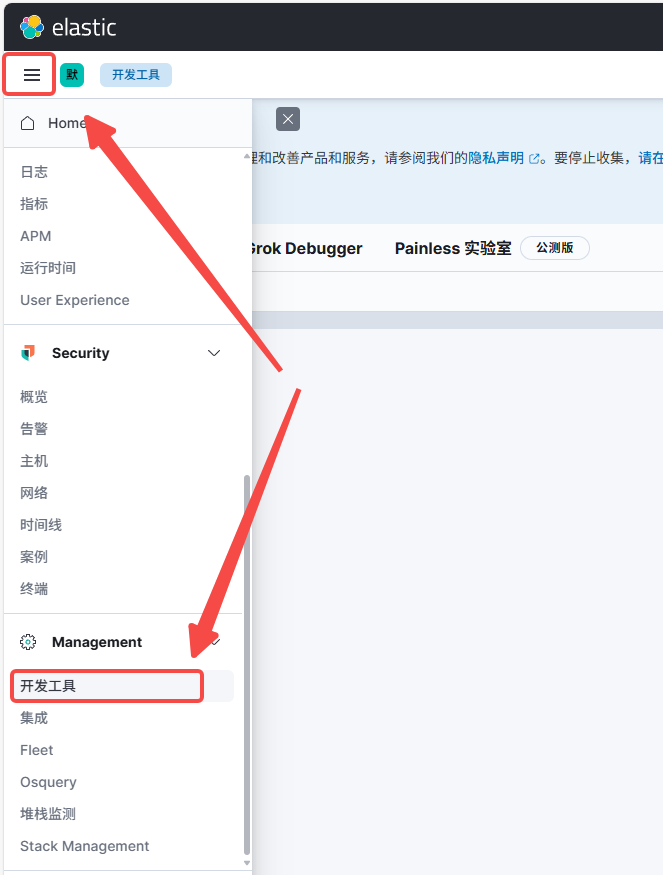Click the Home house icon
The height and width of the screenshot is (875, 663).
27,123
